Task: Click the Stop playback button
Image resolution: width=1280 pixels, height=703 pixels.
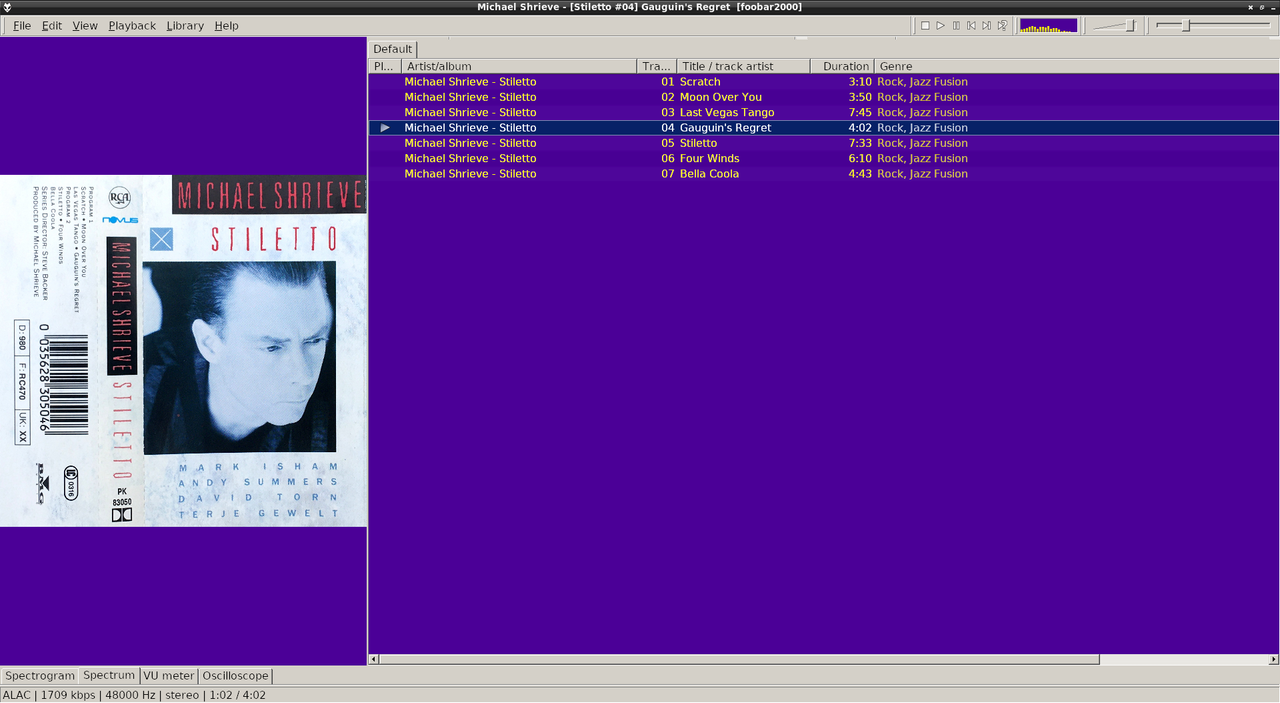Action: click(925, 25)
